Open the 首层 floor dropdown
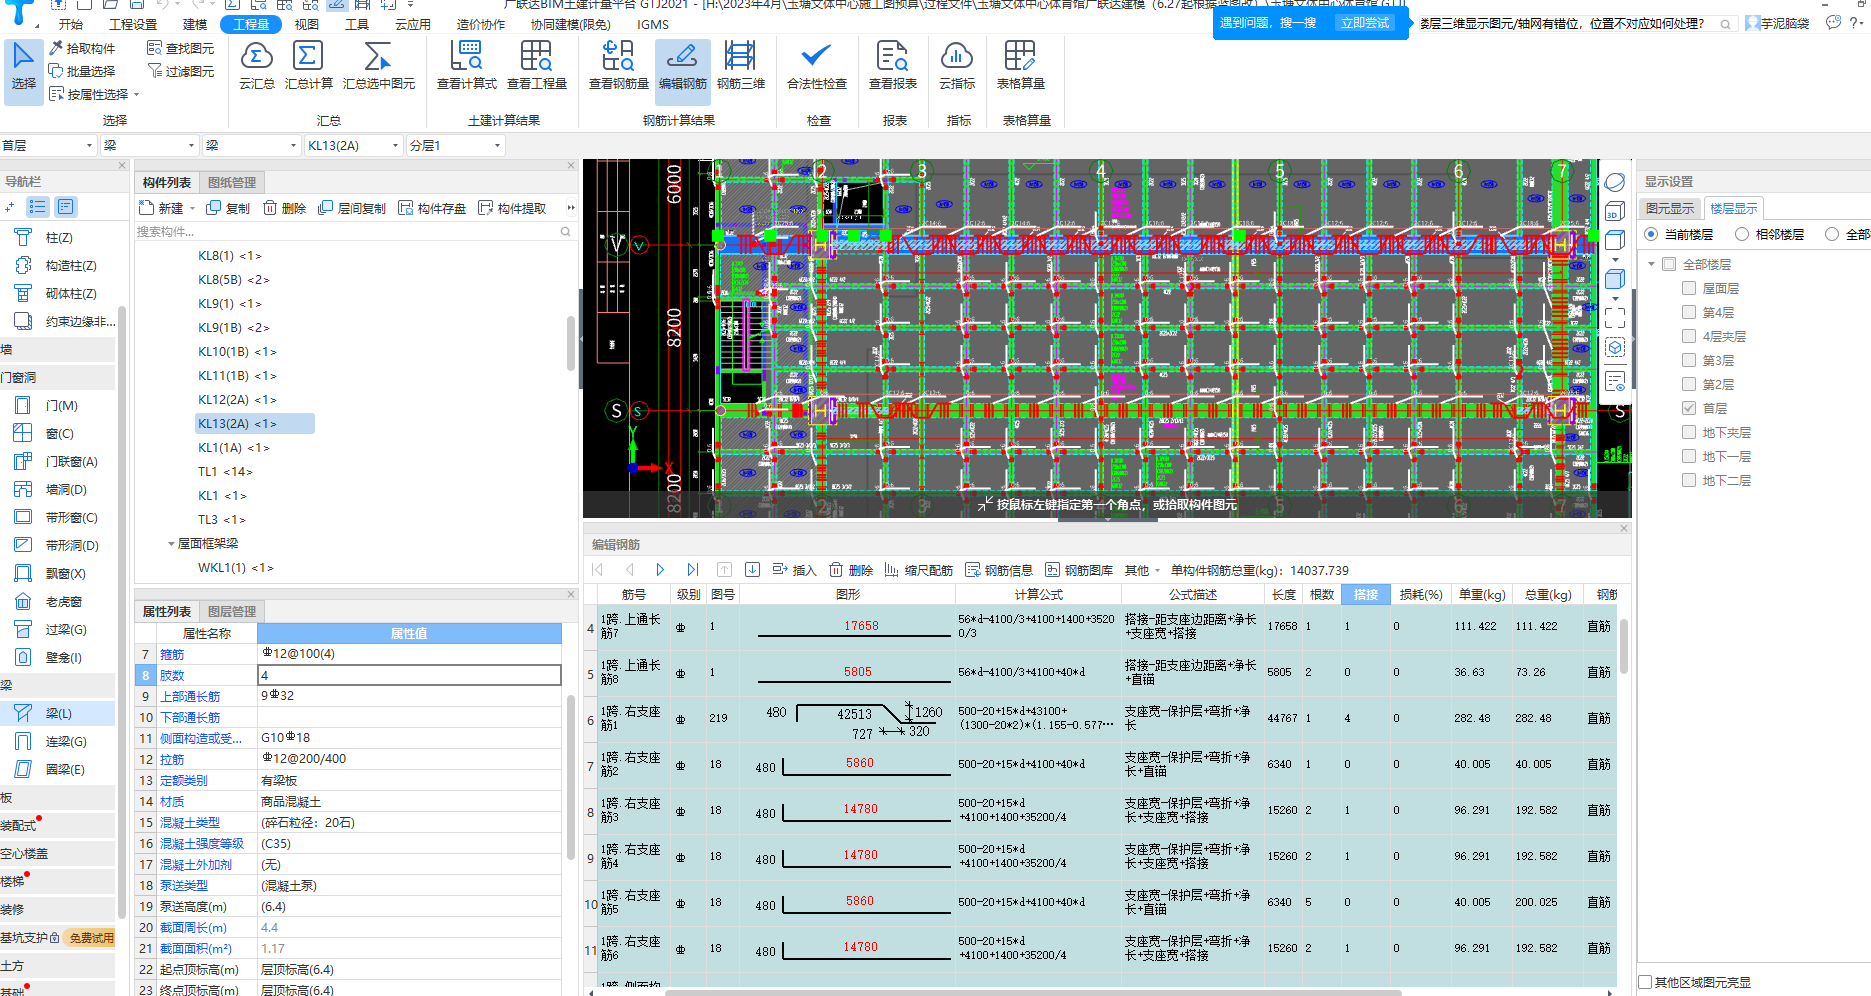The height and width of the screenshot is (996, 1871). (47, 146)
